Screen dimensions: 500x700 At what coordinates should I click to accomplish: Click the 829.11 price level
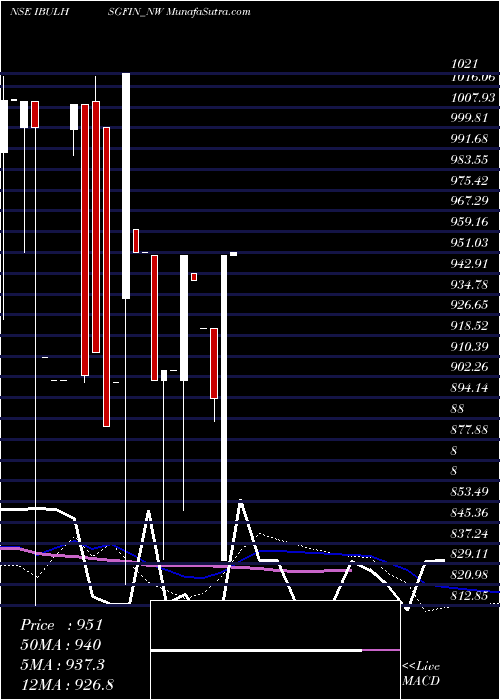click(469, 554)
